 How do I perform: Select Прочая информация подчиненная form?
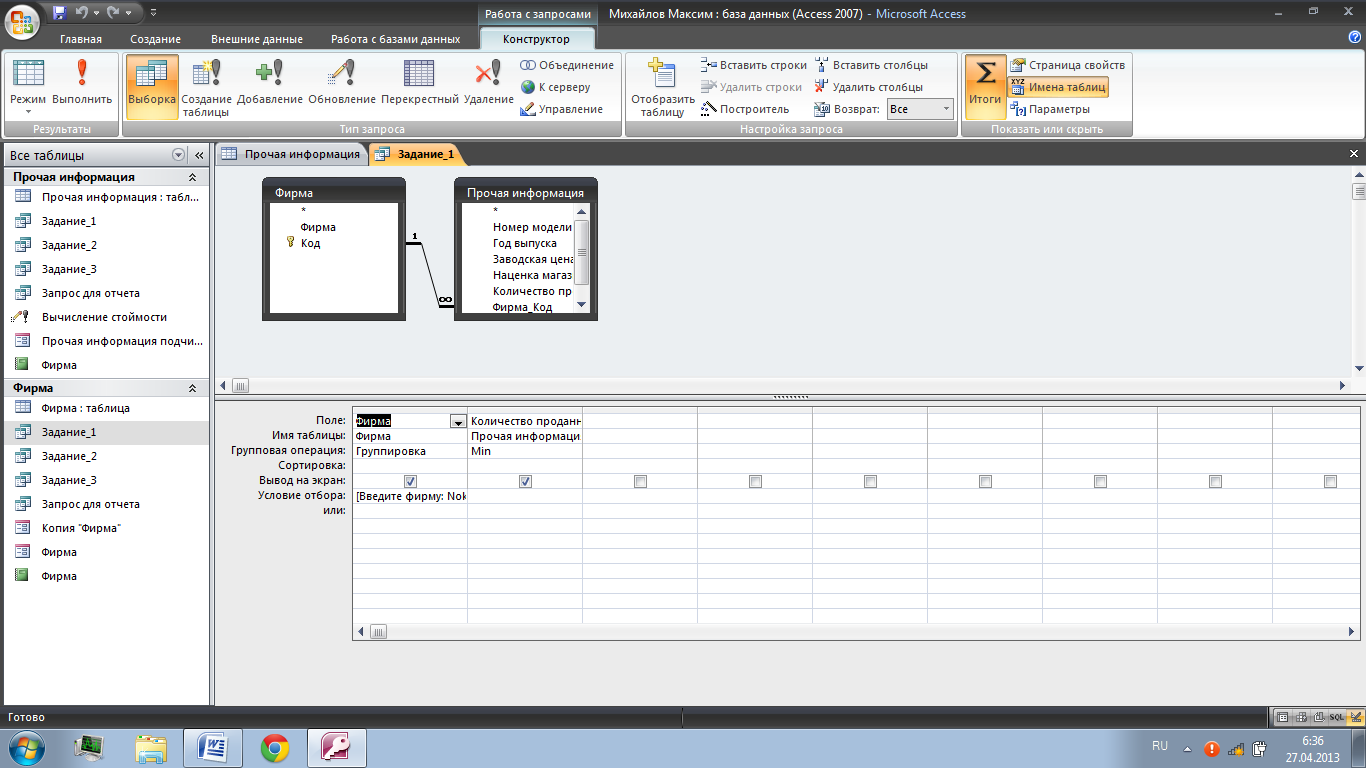pyautogui.click(x=105, y=341)
